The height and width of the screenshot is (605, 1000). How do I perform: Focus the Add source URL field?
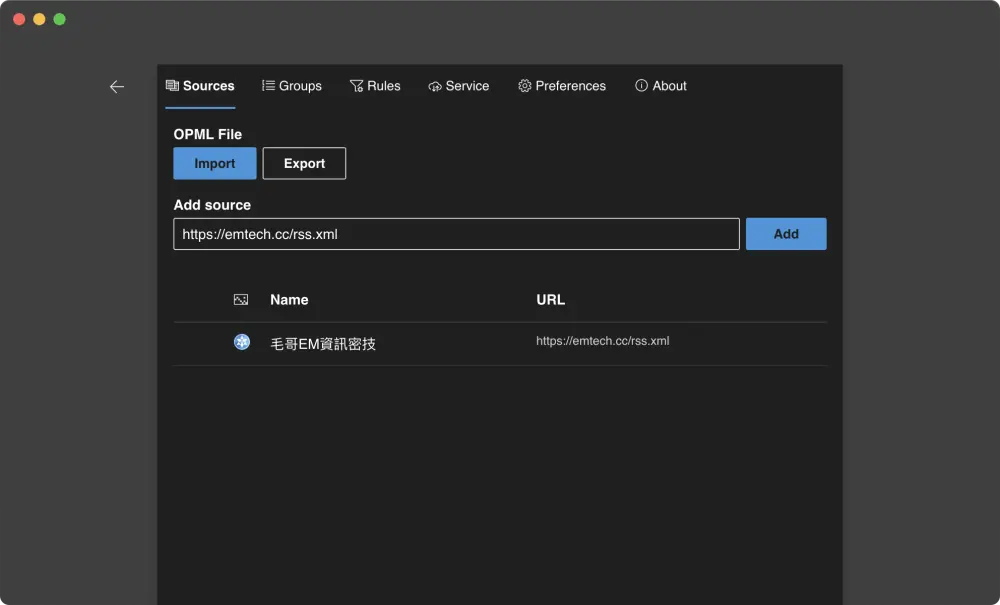457,234
